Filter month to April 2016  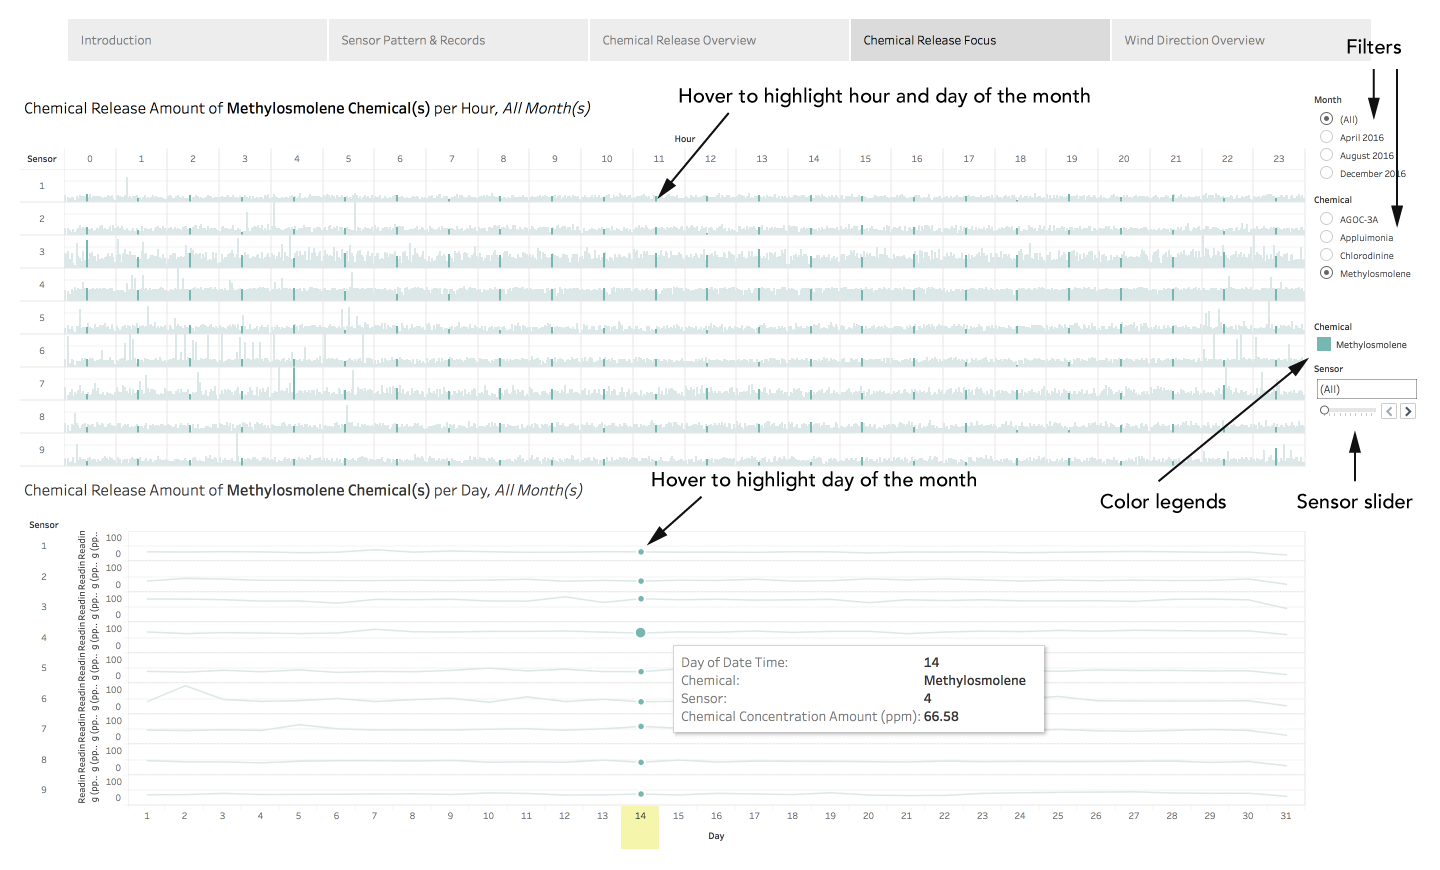click(1326, 137)
